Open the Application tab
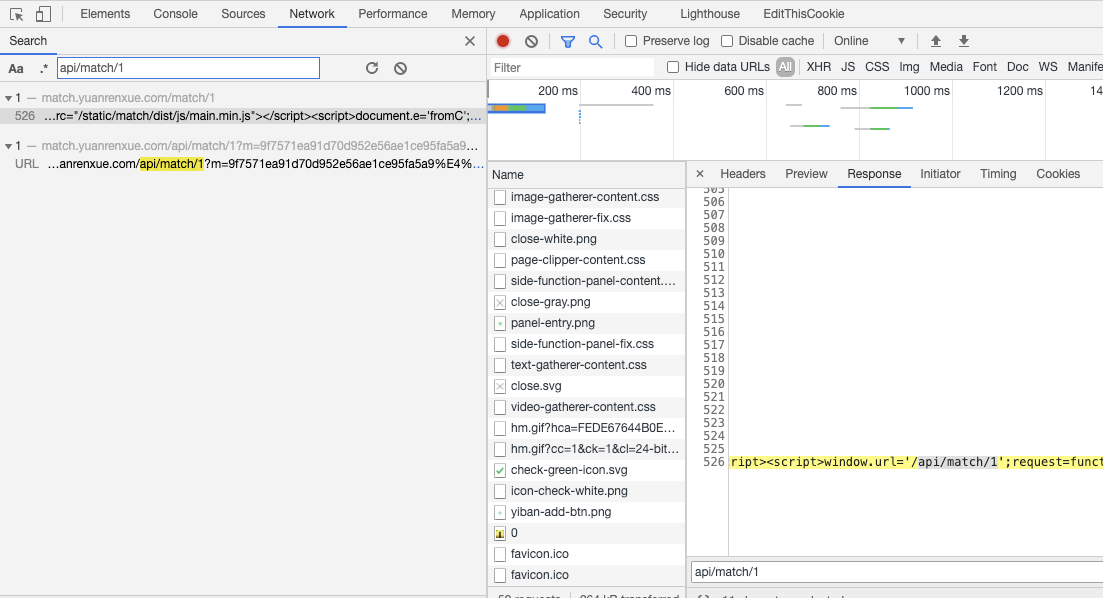This screenshot has width=1103, height=598. (x=549, y=13)
